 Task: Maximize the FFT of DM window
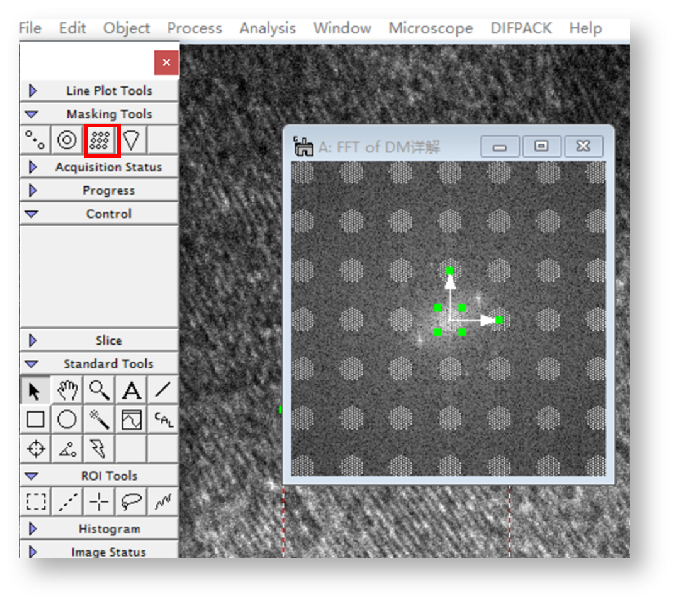541,146
